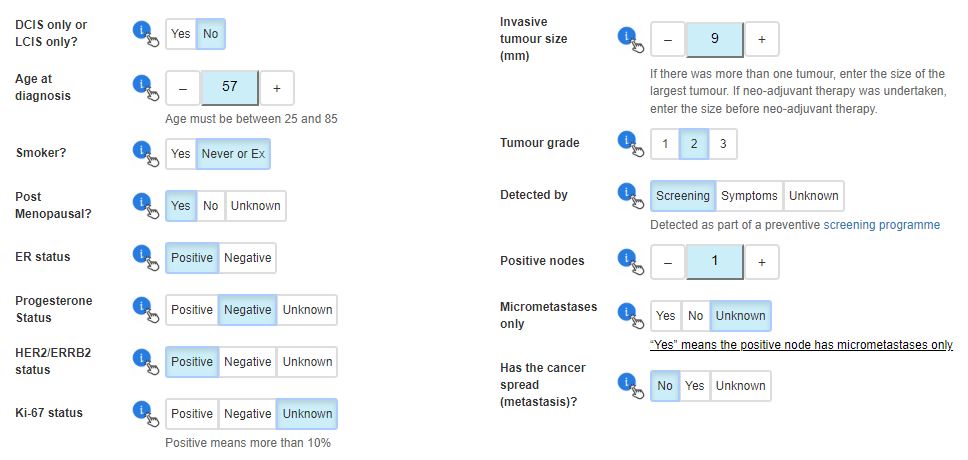Select tumour grade 3

pyautogui.click(x=723, y=144)
